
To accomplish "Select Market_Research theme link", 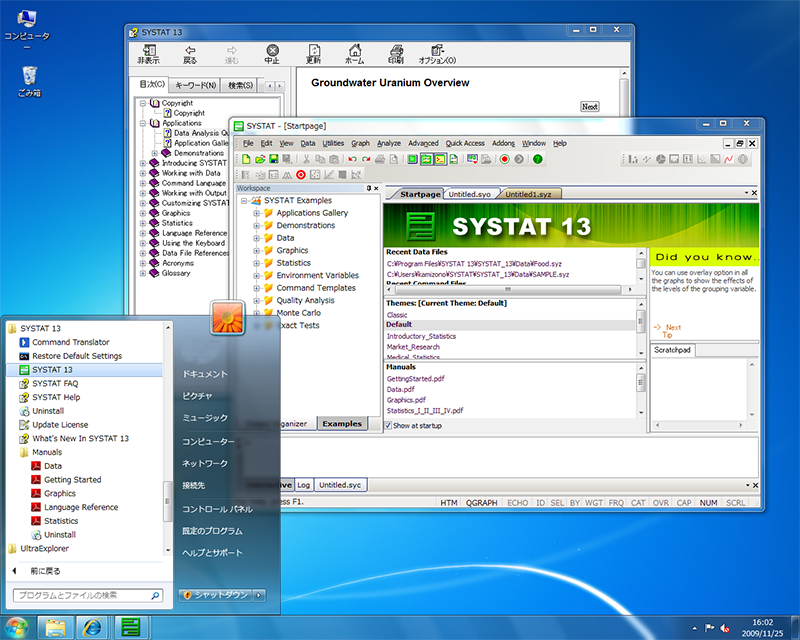I will pos(413,347).
